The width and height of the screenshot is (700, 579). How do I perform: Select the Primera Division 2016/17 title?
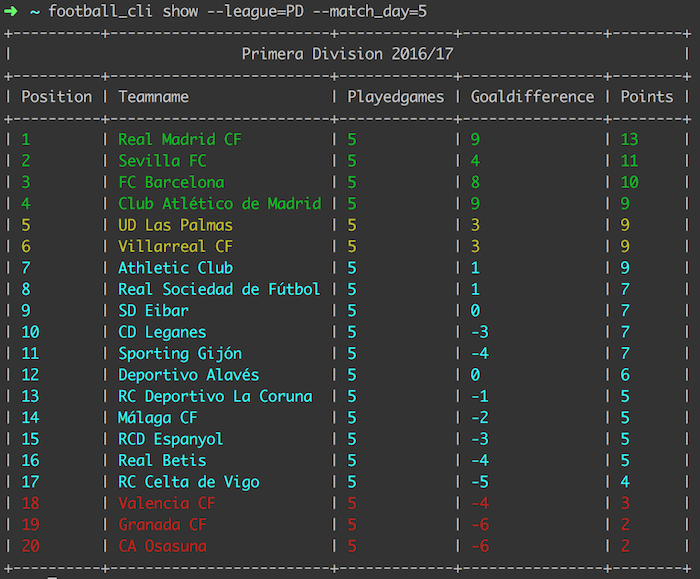click(347, 54)
